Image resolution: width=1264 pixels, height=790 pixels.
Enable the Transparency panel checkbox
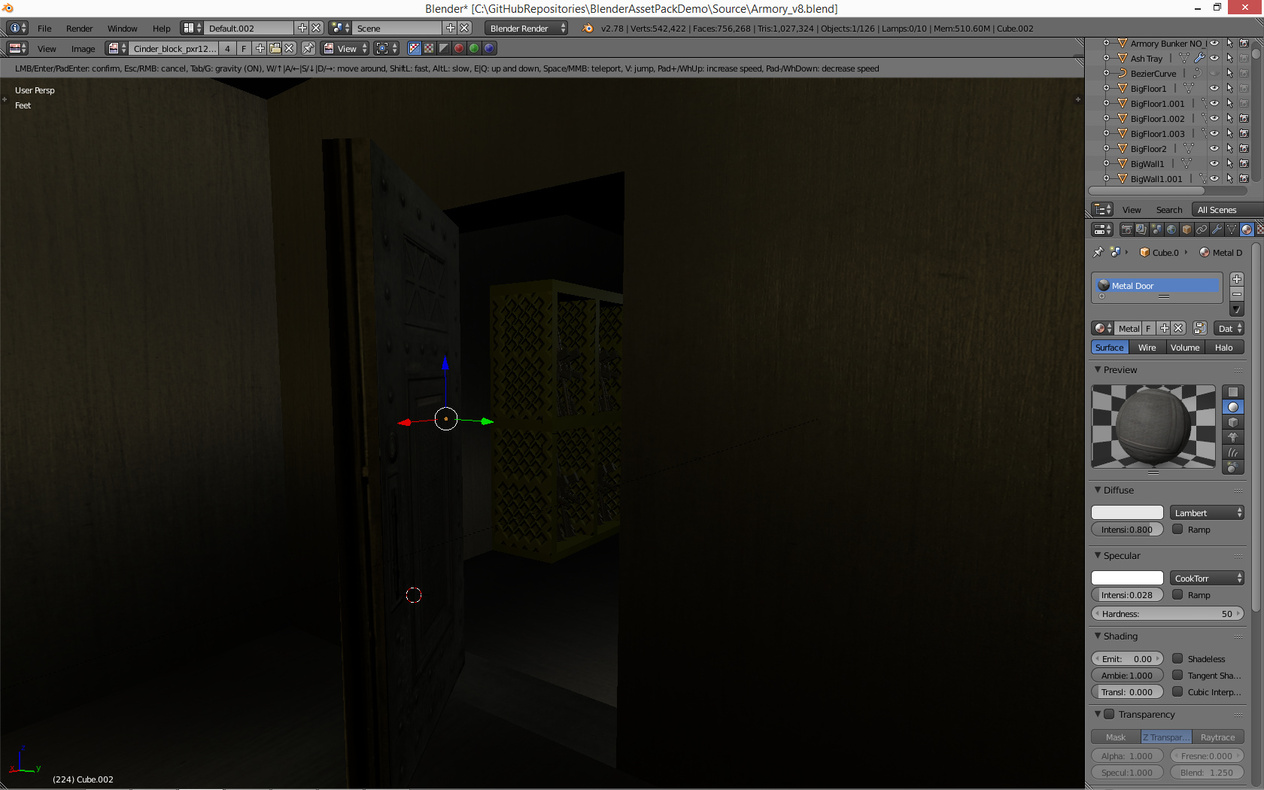(x=1108, y=714)
